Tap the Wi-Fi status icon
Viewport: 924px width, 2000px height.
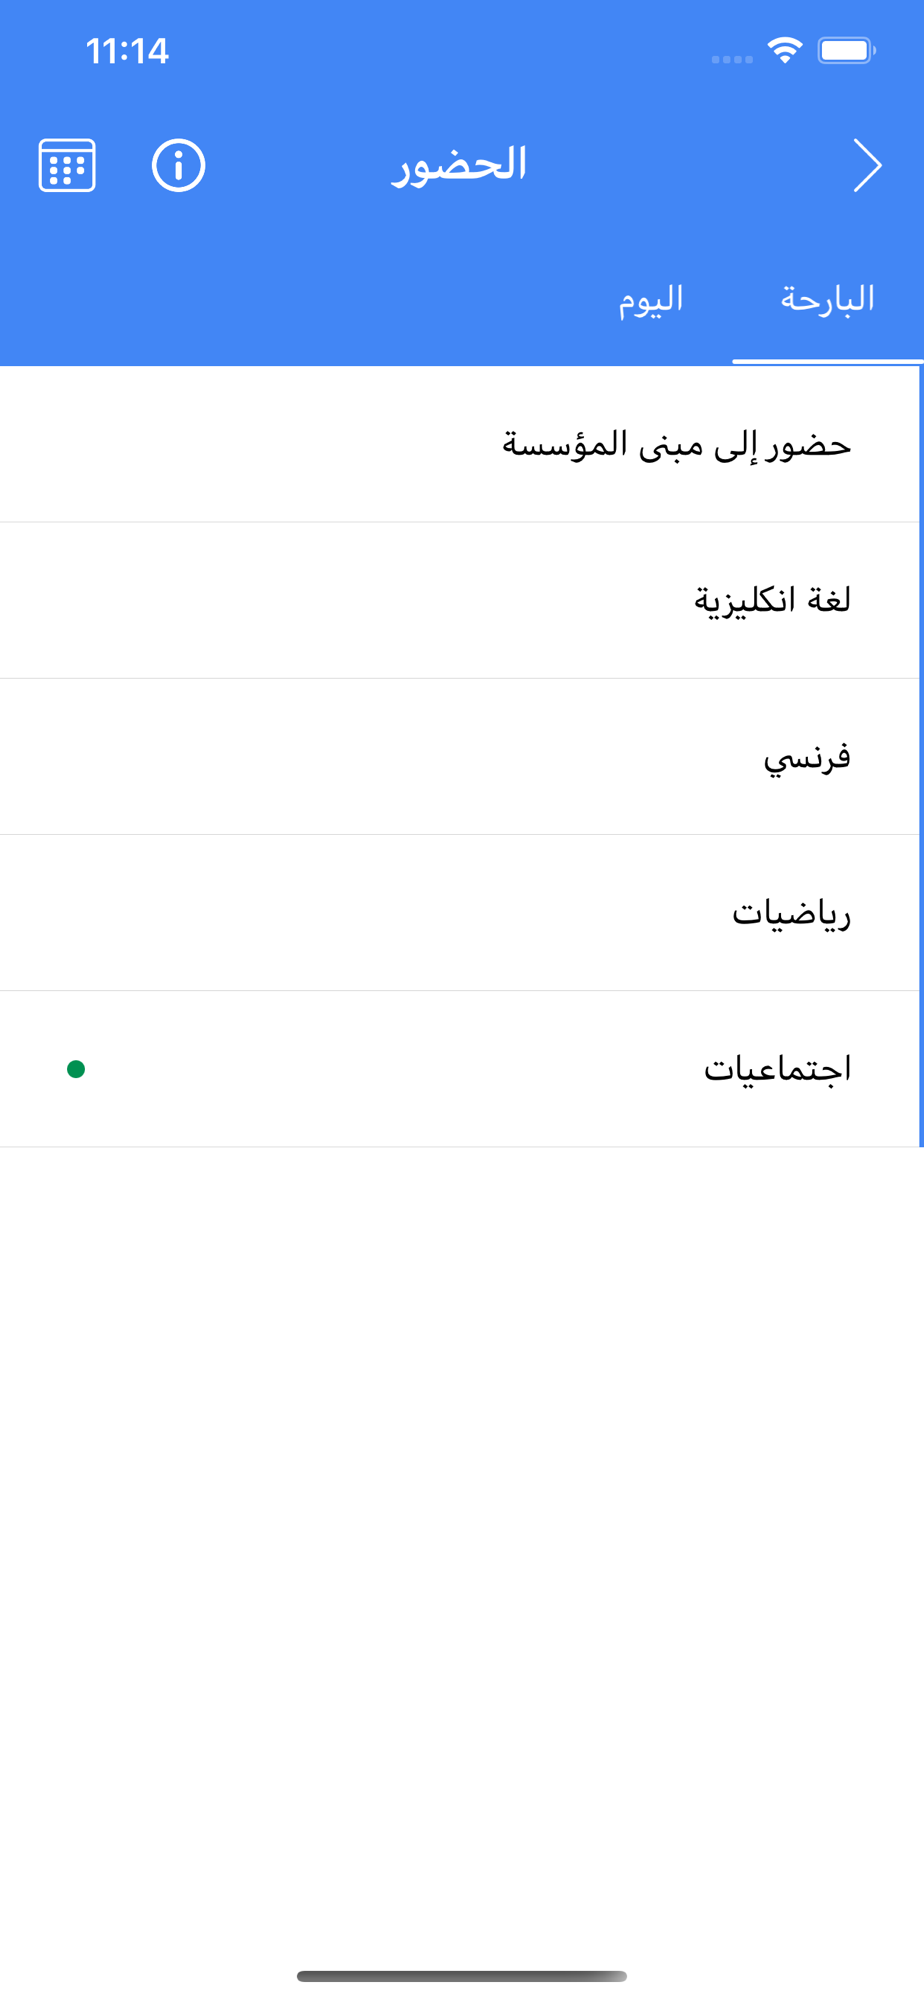785,50
